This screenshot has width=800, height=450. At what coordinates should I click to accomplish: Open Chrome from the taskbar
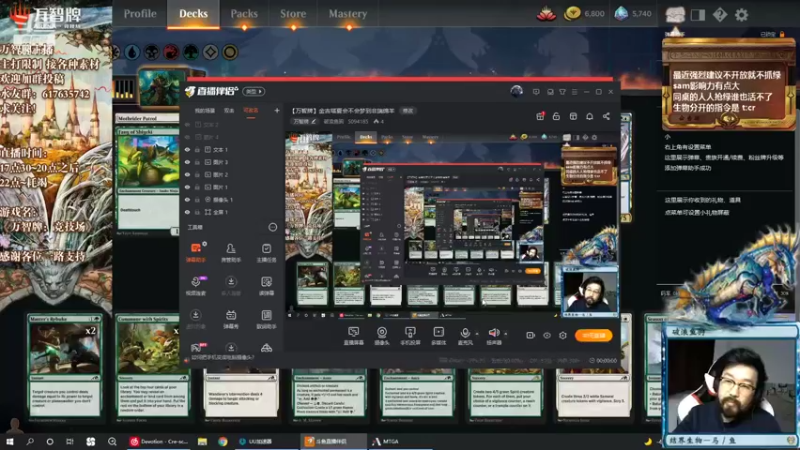tap(222, 441)
